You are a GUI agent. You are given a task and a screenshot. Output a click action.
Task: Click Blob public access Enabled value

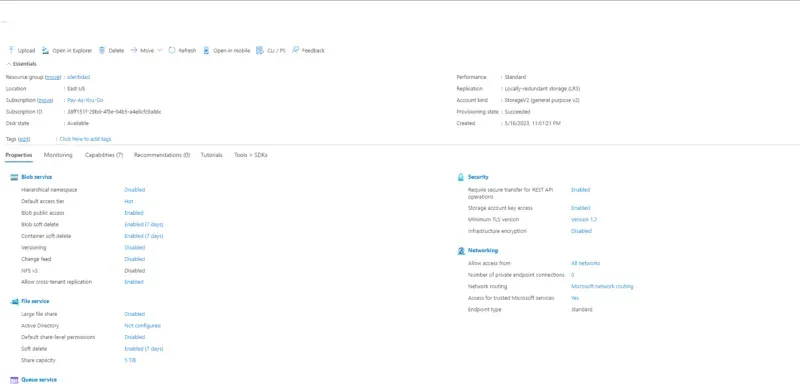point(134,213)
